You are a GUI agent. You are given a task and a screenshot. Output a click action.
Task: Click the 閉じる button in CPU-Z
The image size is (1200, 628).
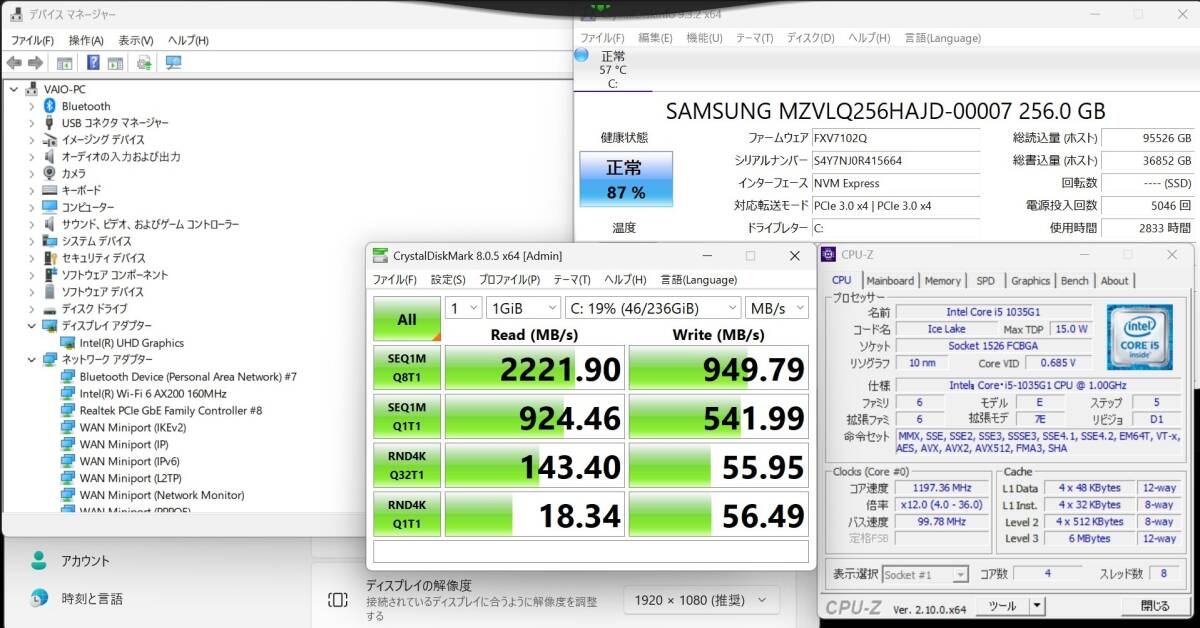coord(1155,605)
